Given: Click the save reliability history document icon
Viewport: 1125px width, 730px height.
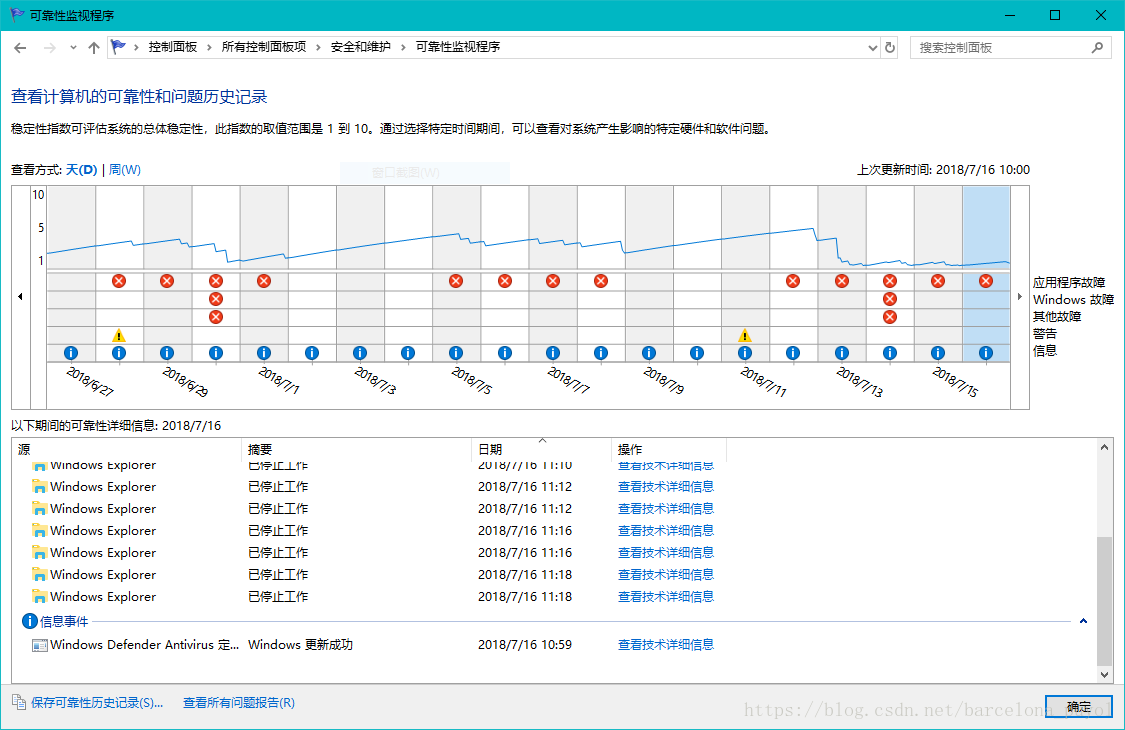Looking at the screenshot, I should tap(19, 701).
